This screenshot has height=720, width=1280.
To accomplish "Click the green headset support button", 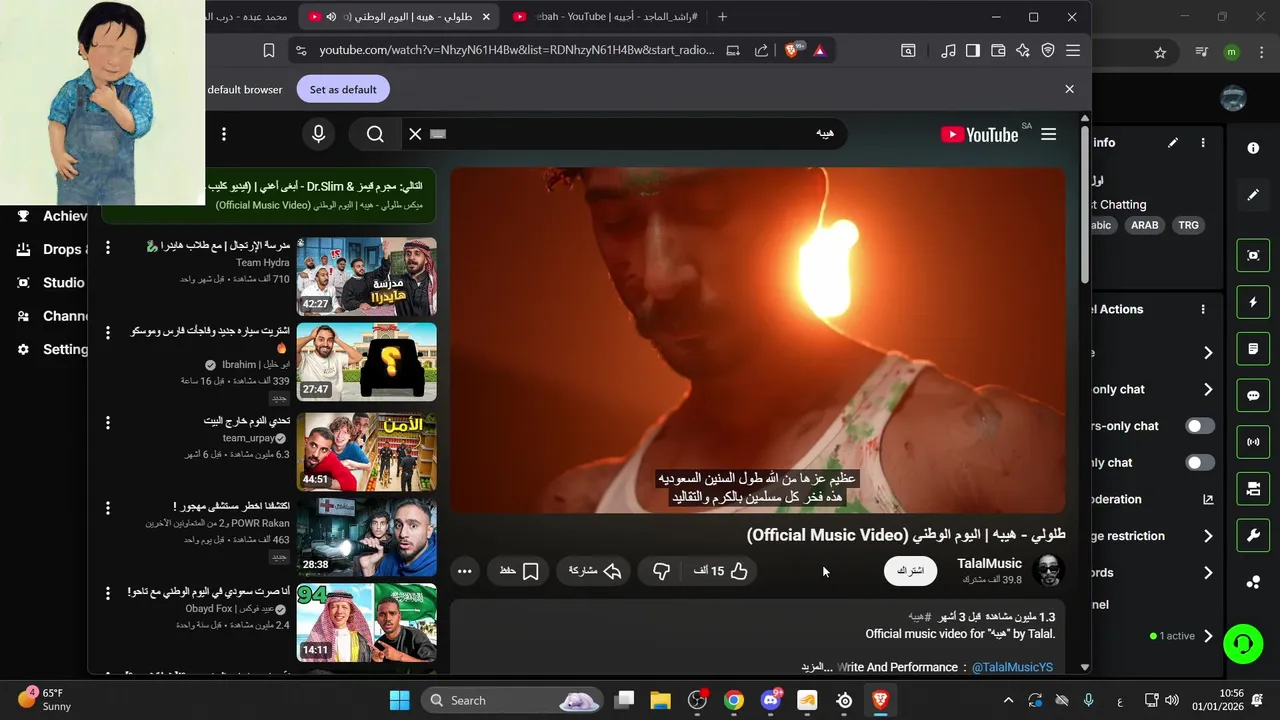I will (x=1243, y=643).
